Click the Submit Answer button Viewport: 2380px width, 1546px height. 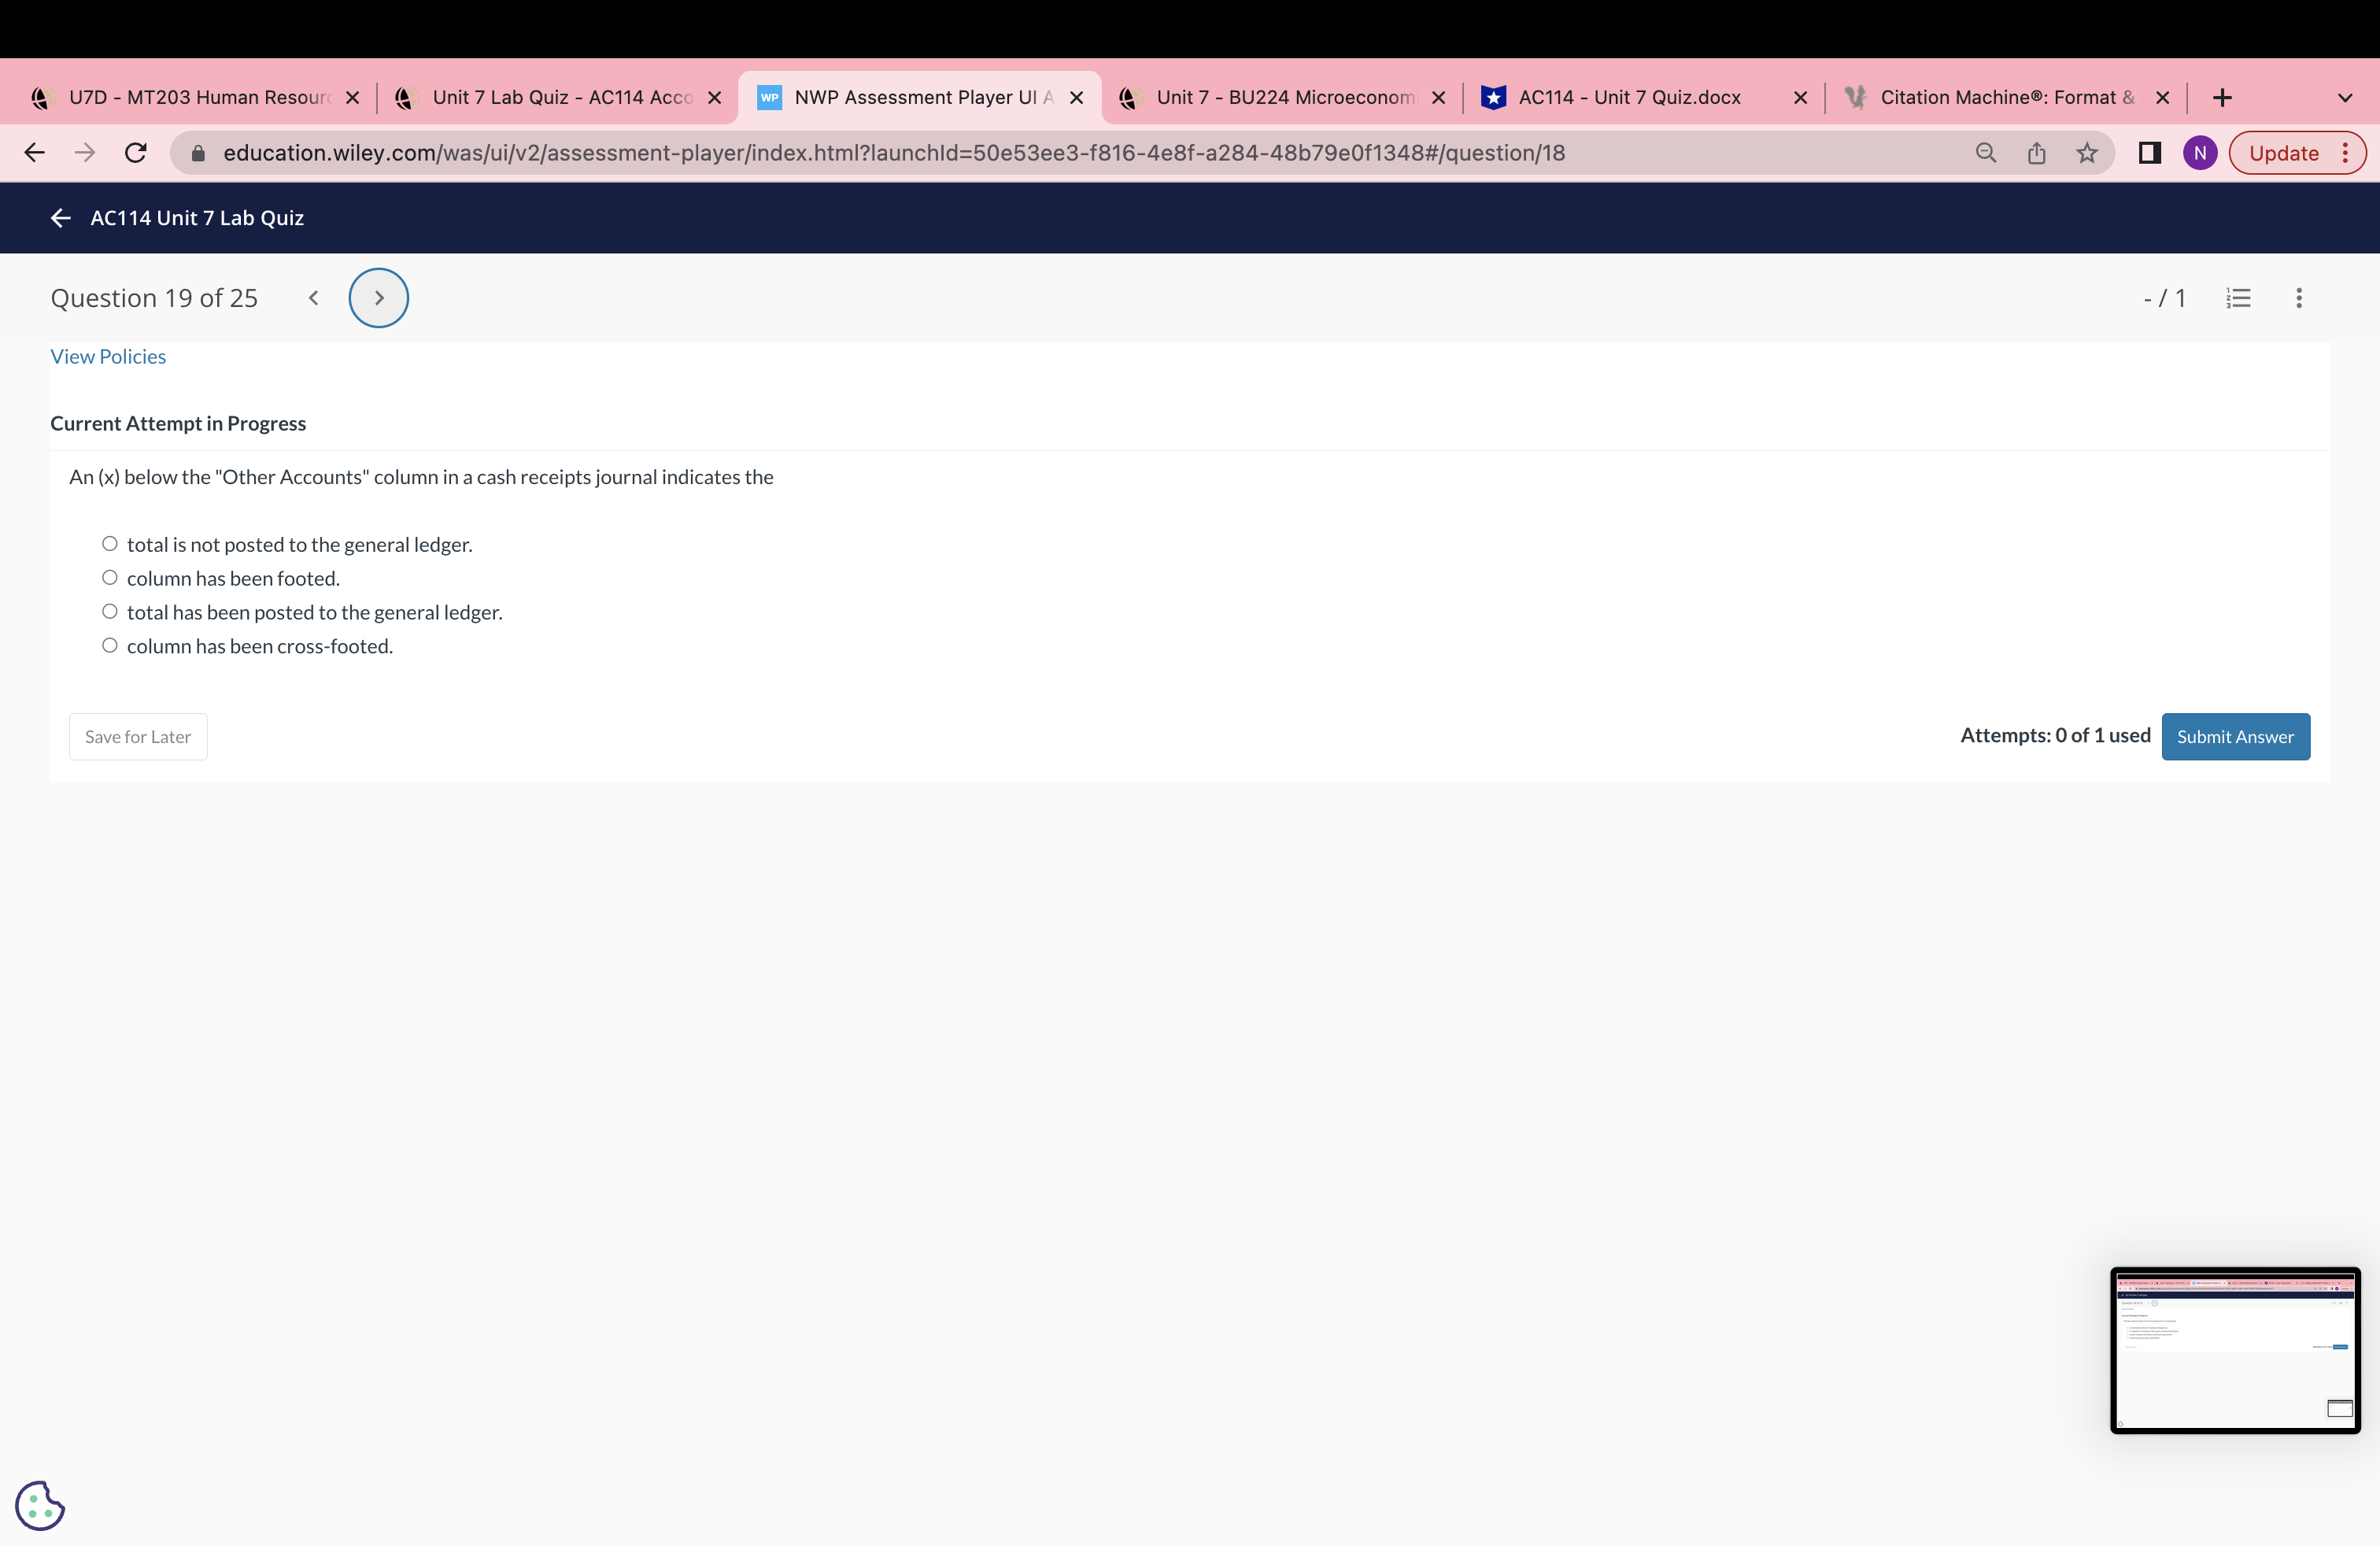2235,737
